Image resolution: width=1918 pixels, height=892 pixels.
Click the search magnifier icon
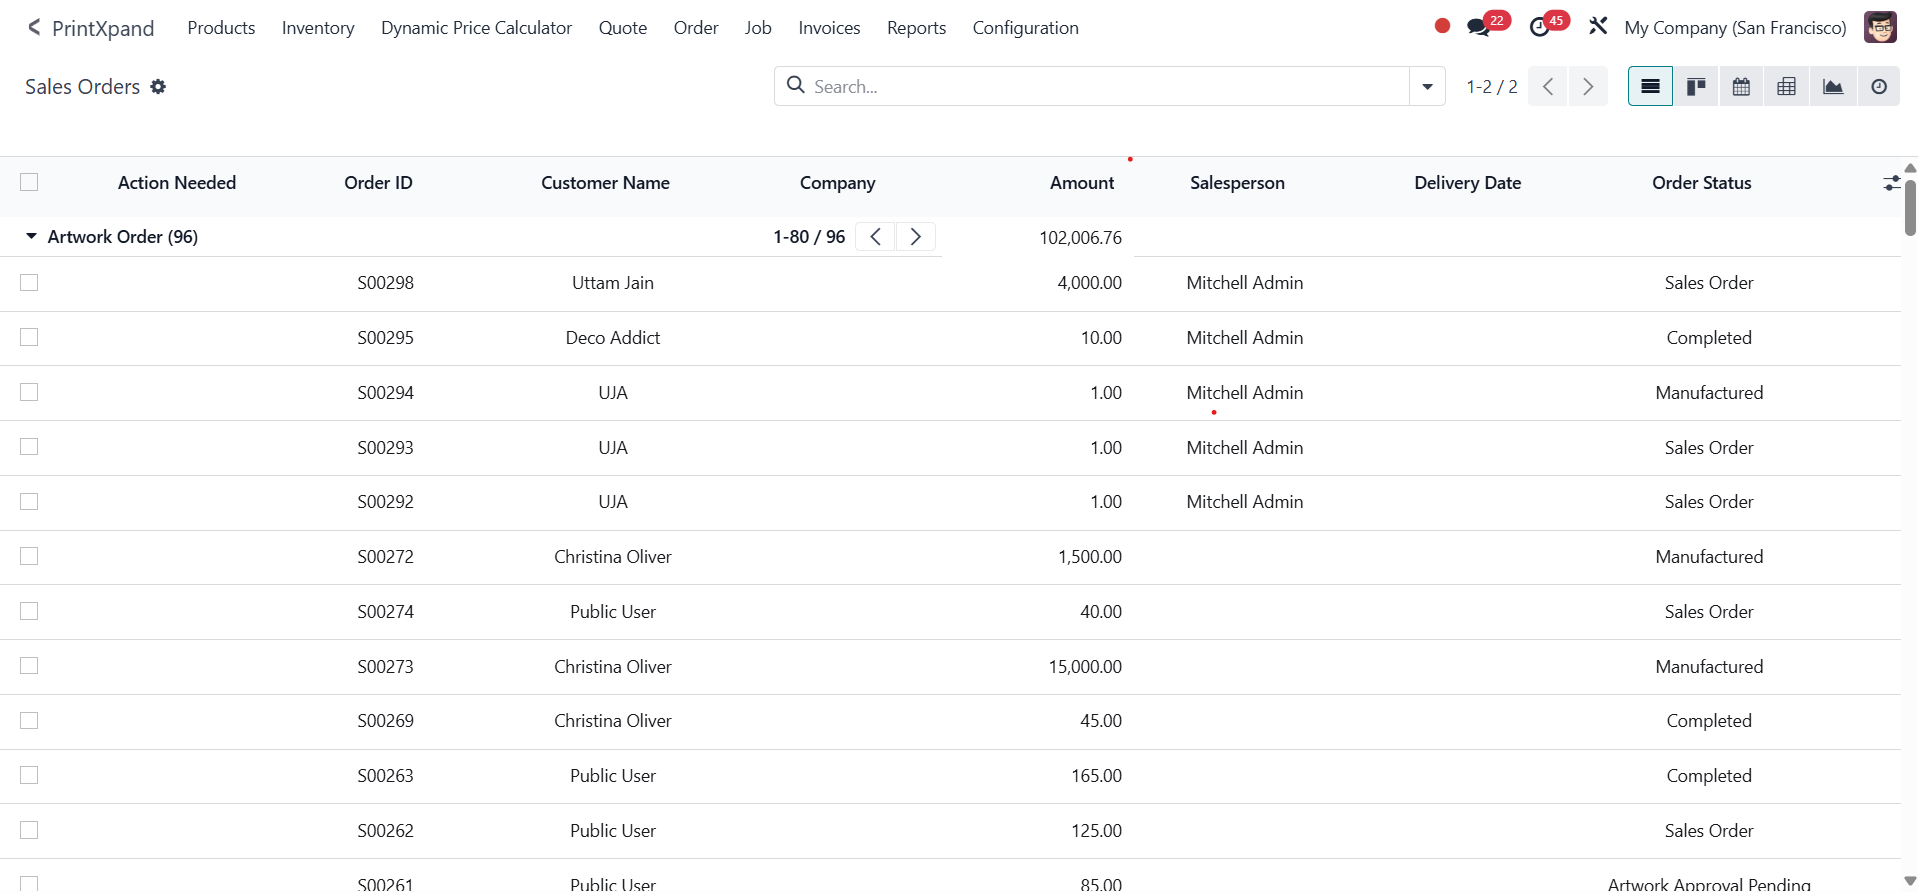pos(796,85)
